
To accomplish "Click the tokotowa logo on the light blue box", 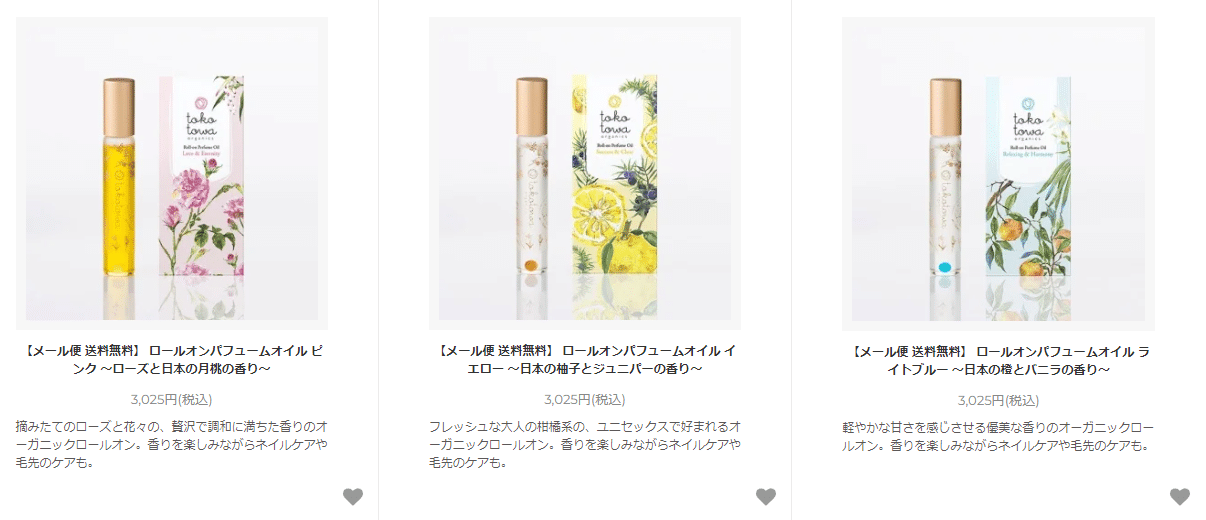I will pyautogui.click(x=1025, y=116).
